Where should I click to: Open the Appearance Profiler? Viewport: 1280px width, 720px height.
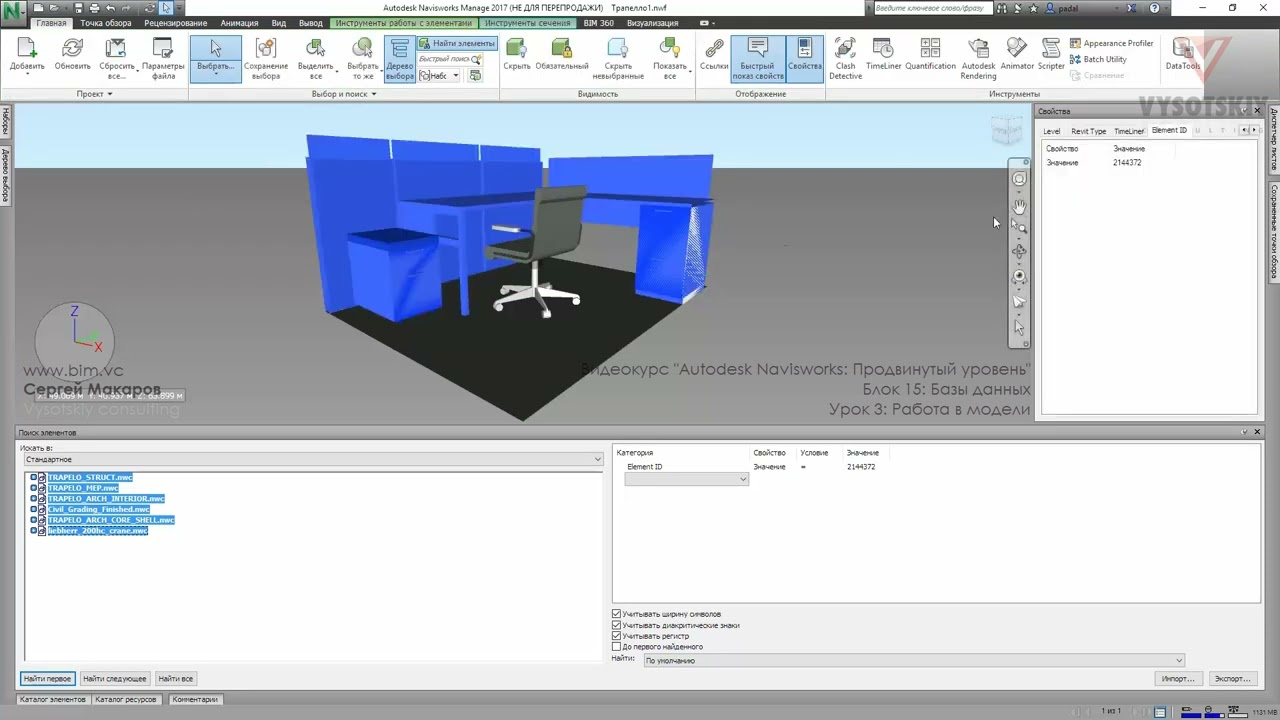coord(1112,43)
